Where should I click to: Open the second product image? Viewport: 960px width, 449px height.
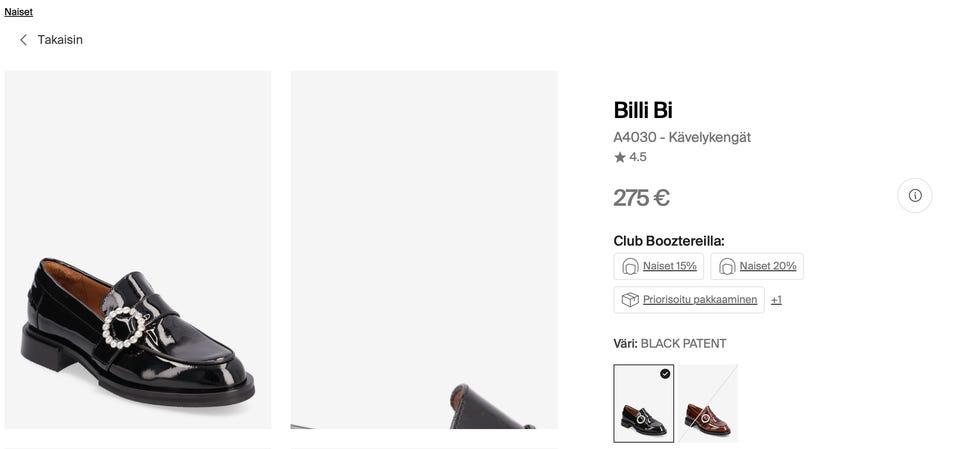click(424, 250)
